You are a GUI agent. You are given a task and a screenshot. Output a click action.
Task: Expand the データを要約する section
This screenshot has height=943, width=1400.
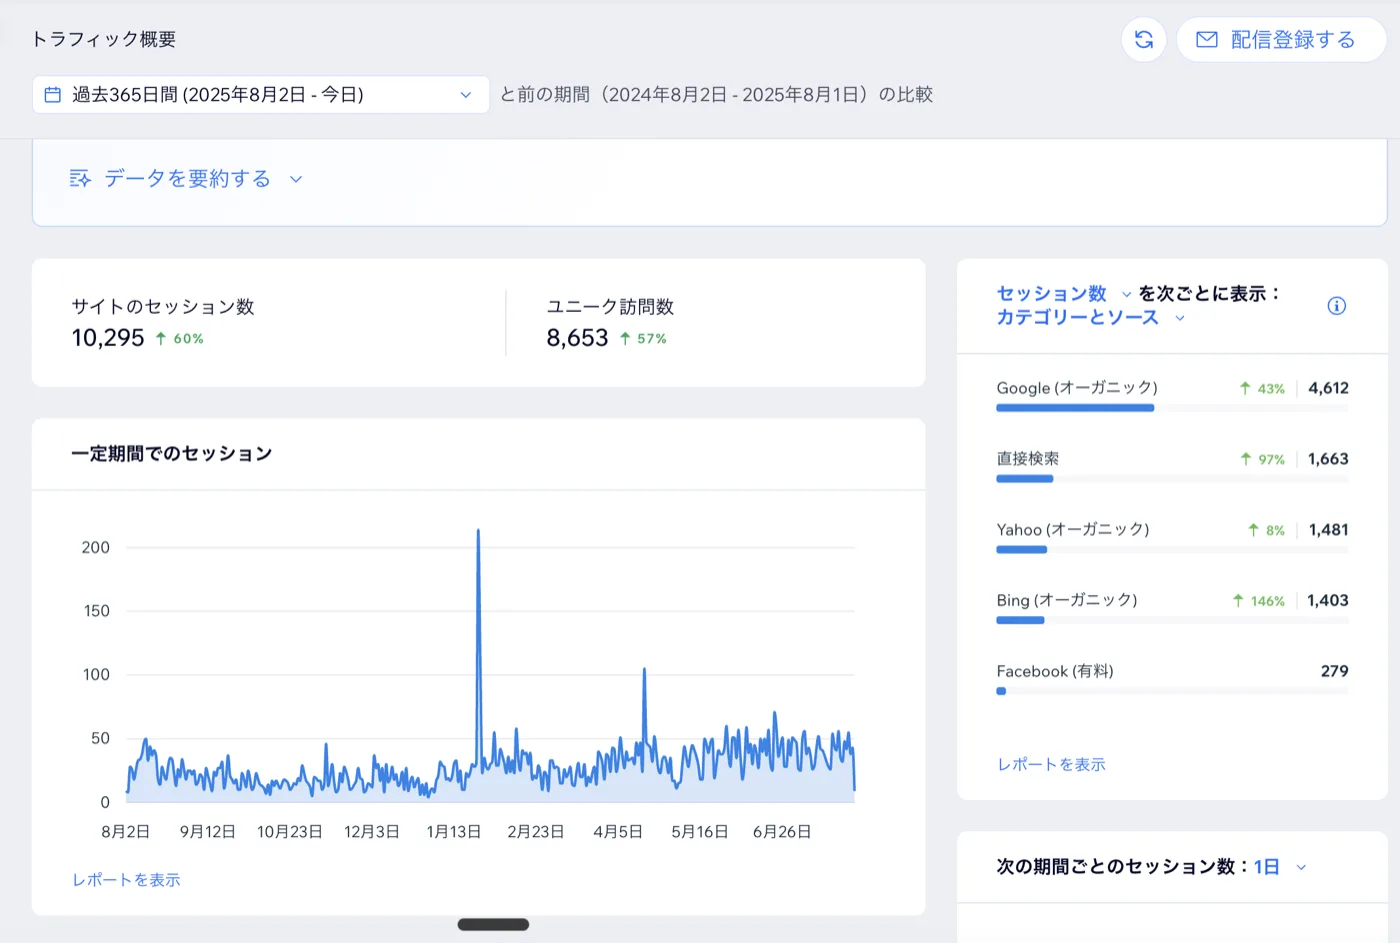[x=185, y=179]
